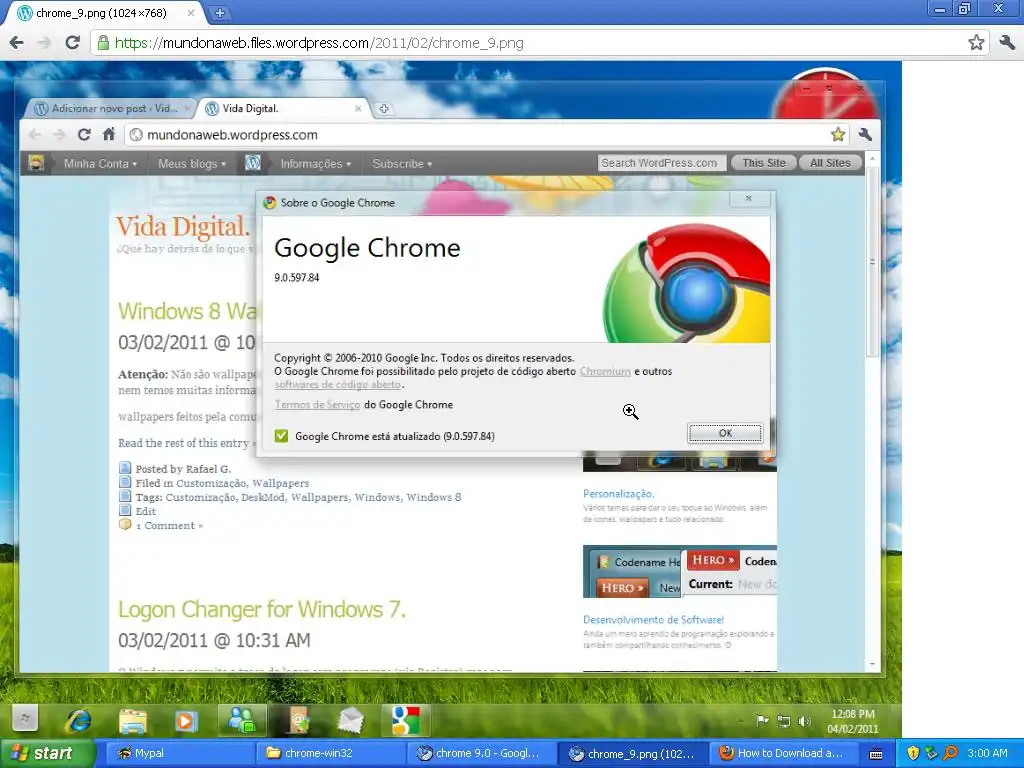Expand the Meus blogs dropdown

coord(192,164)
